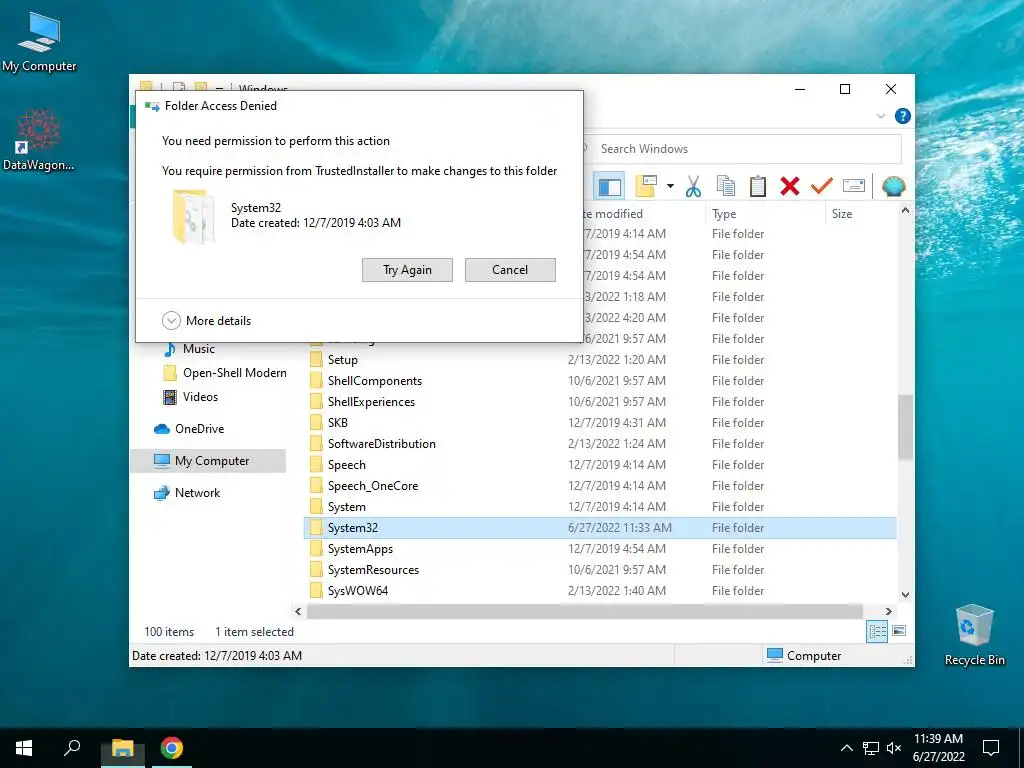Cancel the Folder Access Denied dialog
Image resolution: width=1024 pixels, height=768 pixels.
510,270
